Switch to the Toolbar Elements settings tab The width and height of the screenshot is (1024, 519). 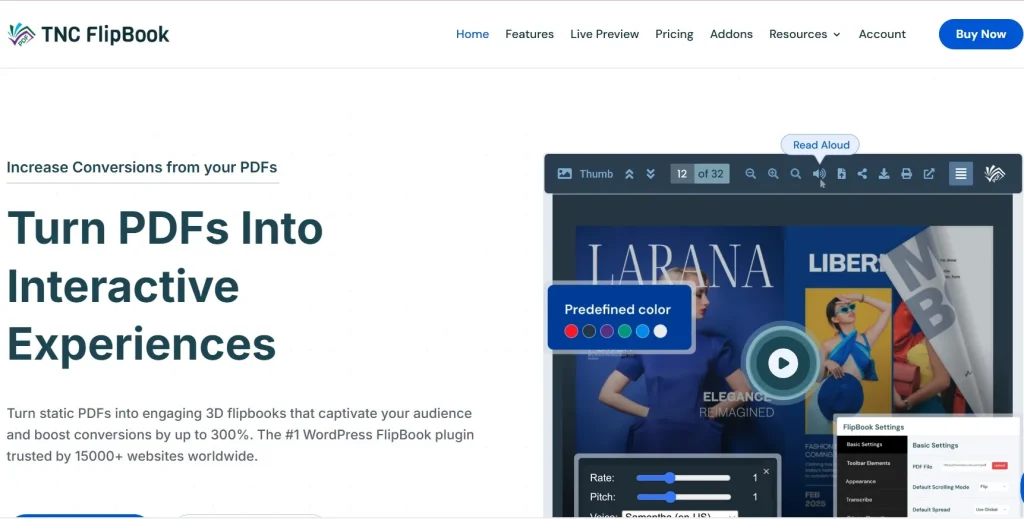pyautogui.click(x=867, y=463)
